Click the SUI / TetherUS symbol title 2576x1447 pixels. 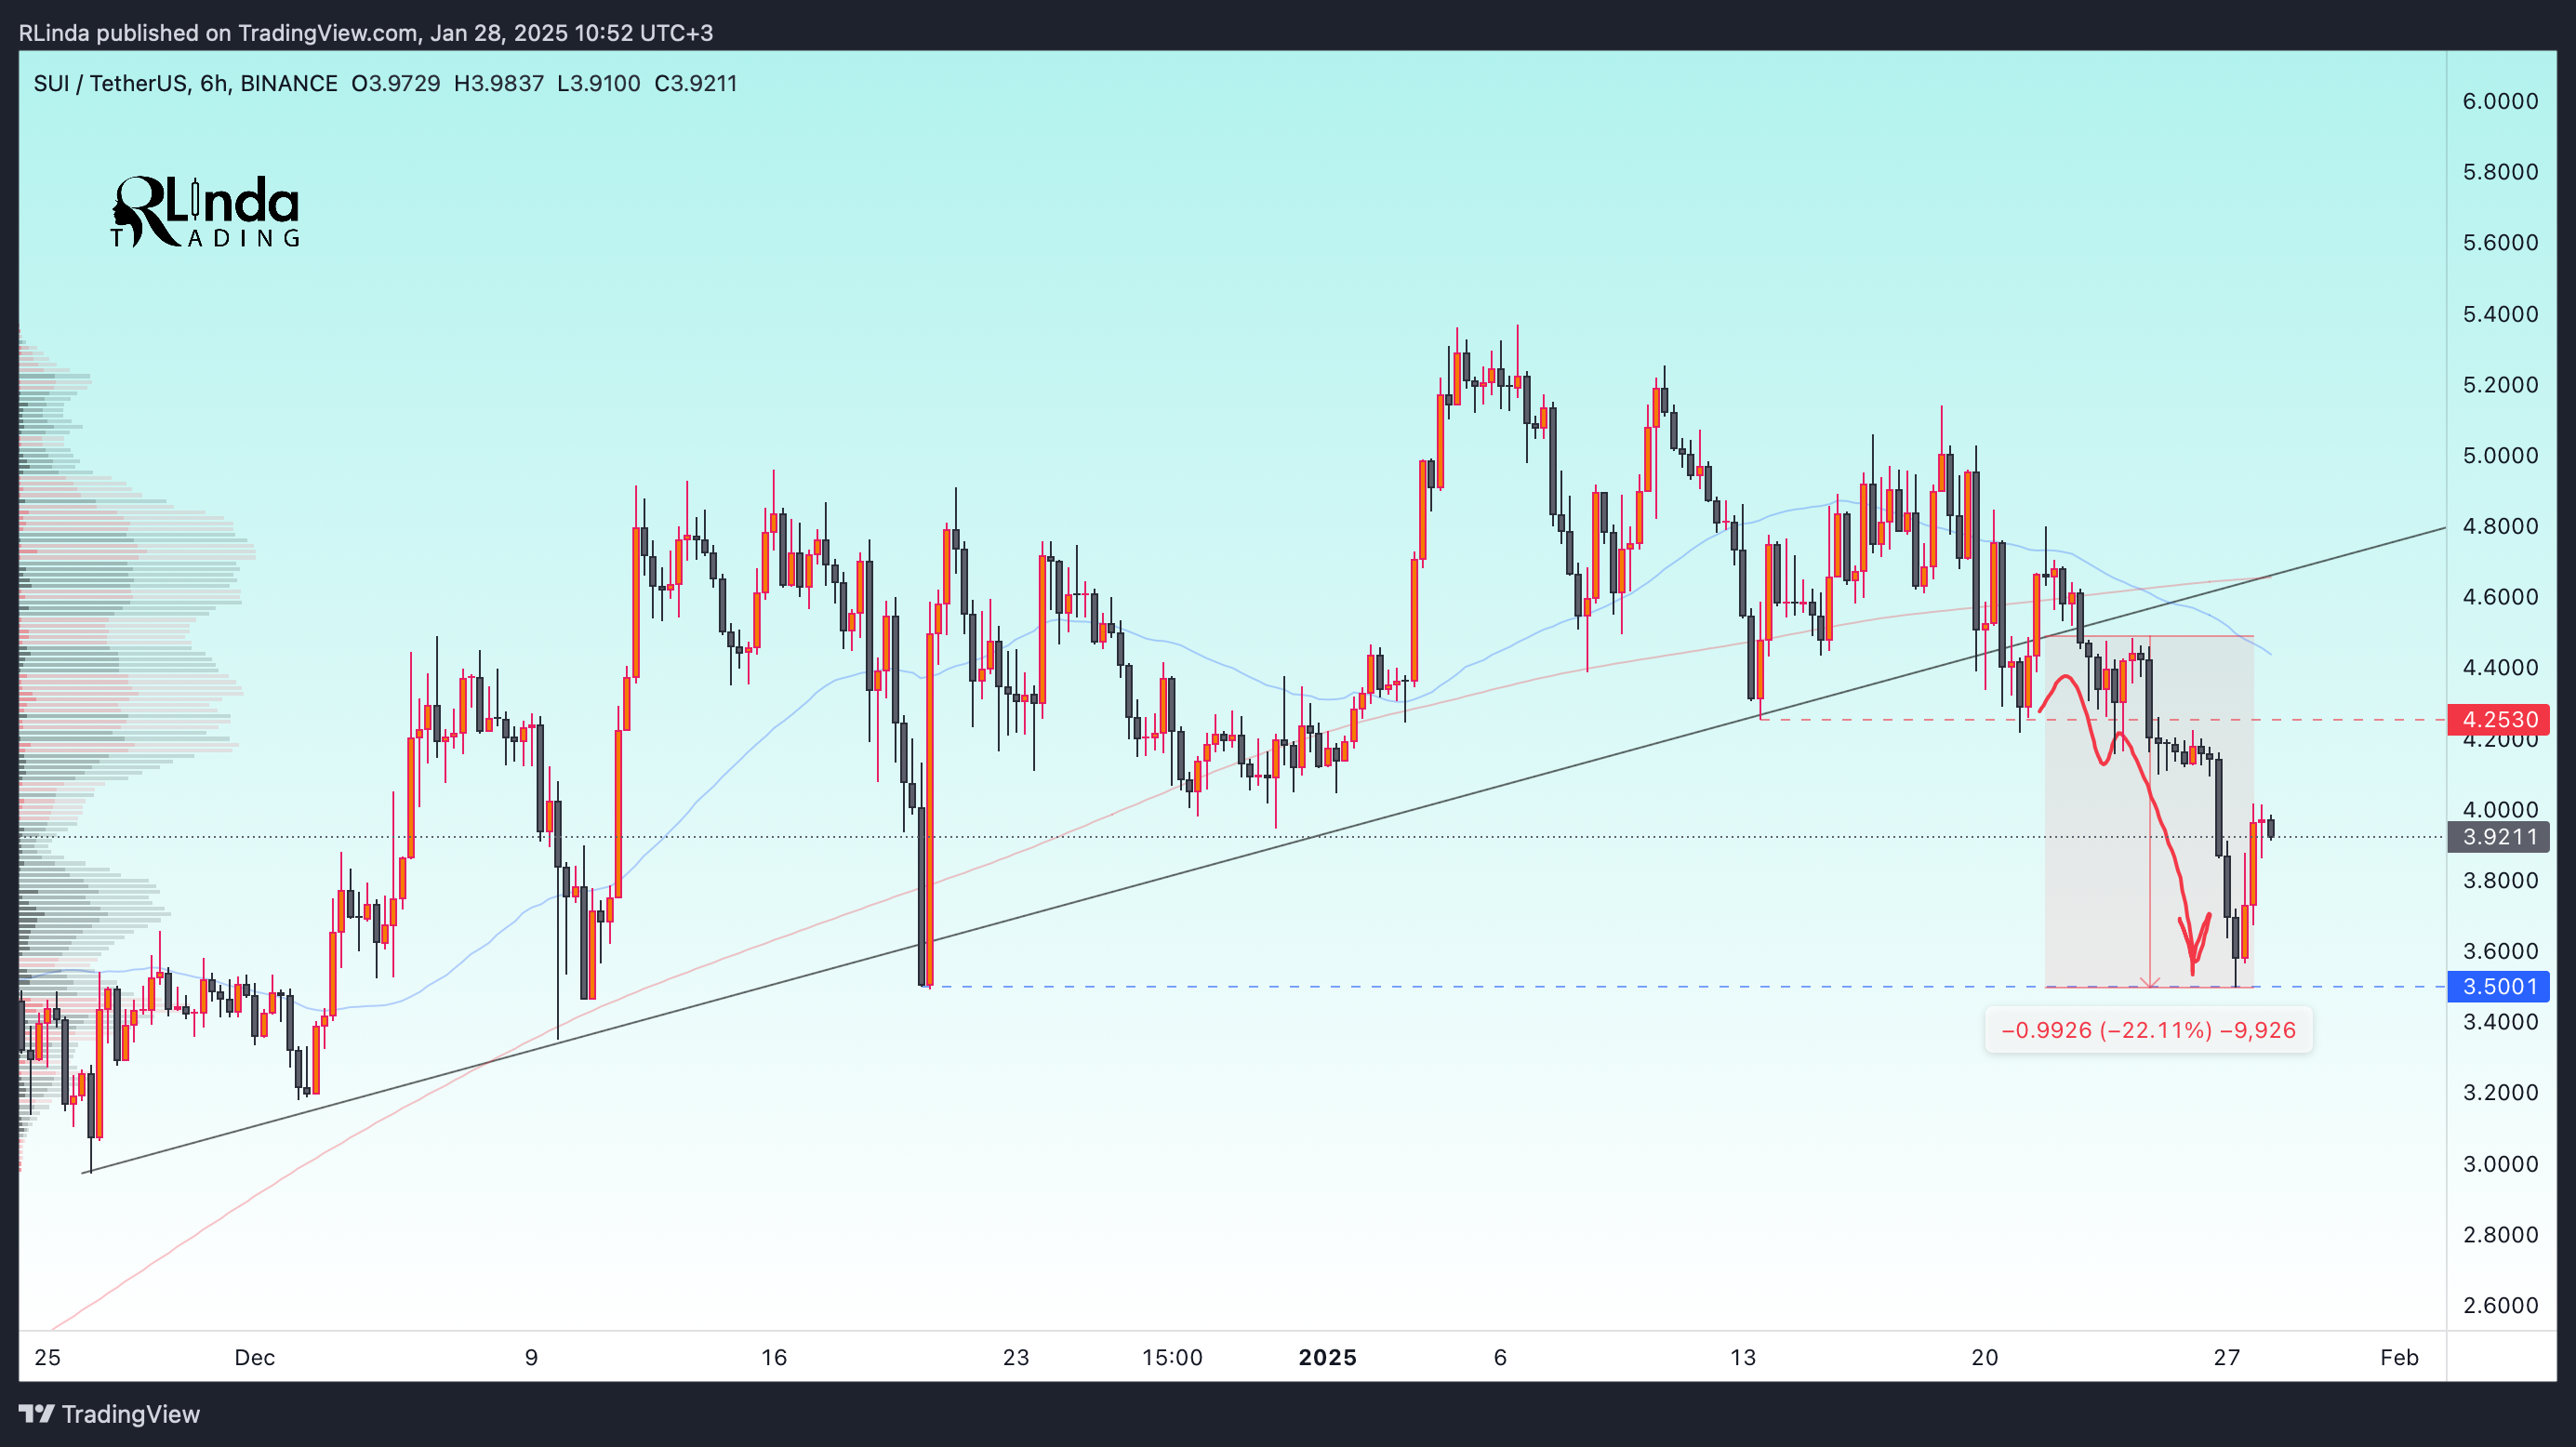pyautogui.click(x=110, y=83)
